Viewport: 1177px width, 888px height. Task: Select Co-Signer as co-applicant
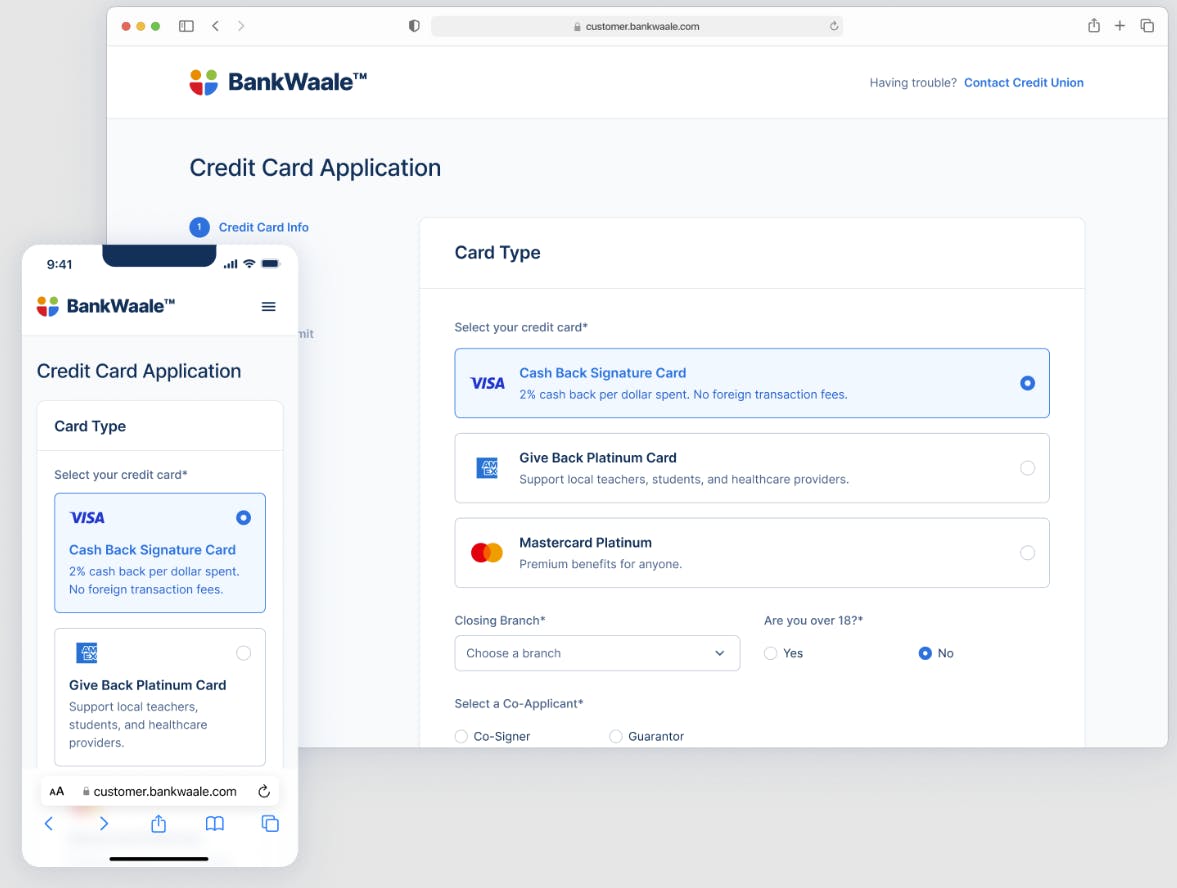click(461, 736)
